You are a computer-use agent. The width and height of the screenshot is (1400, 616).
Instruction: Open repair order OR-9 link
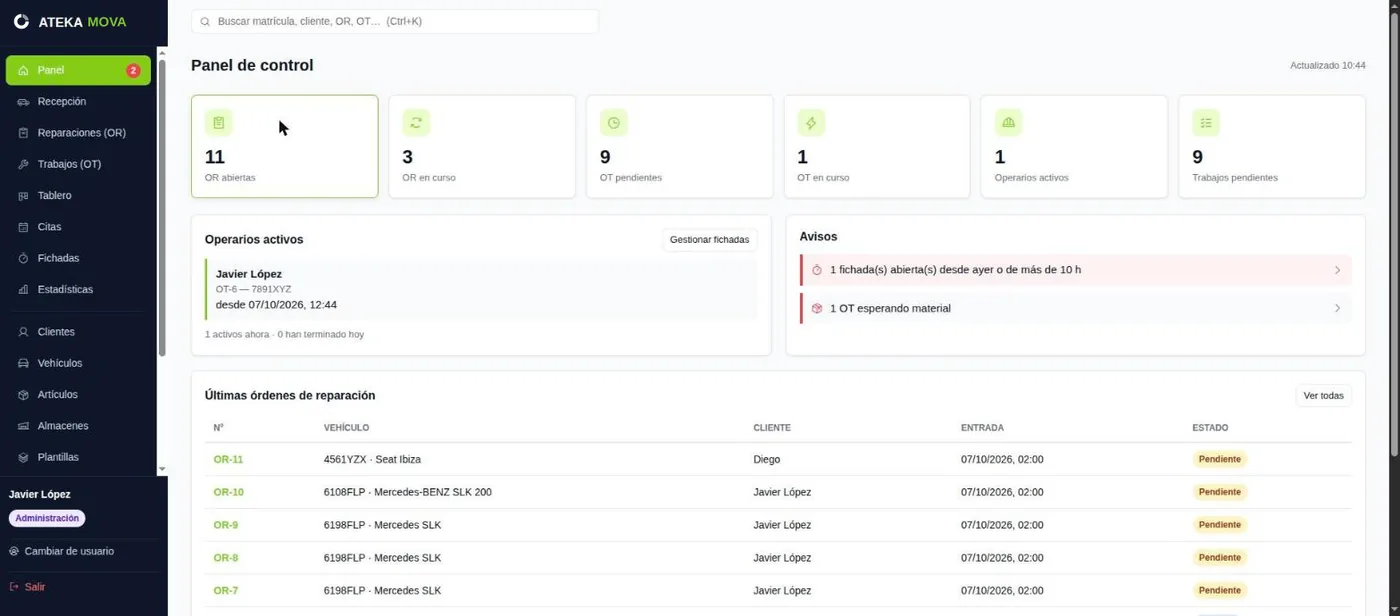click(225, 525)
